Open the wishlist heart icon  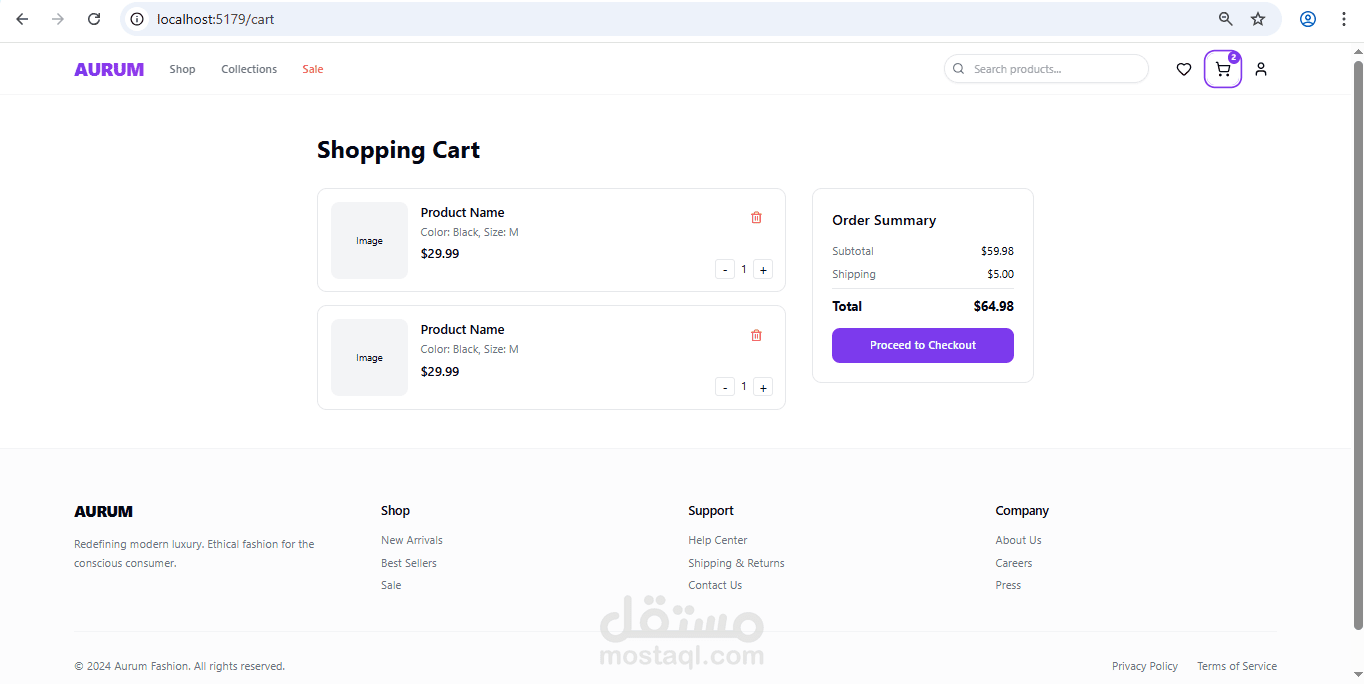pos(1184,69)
